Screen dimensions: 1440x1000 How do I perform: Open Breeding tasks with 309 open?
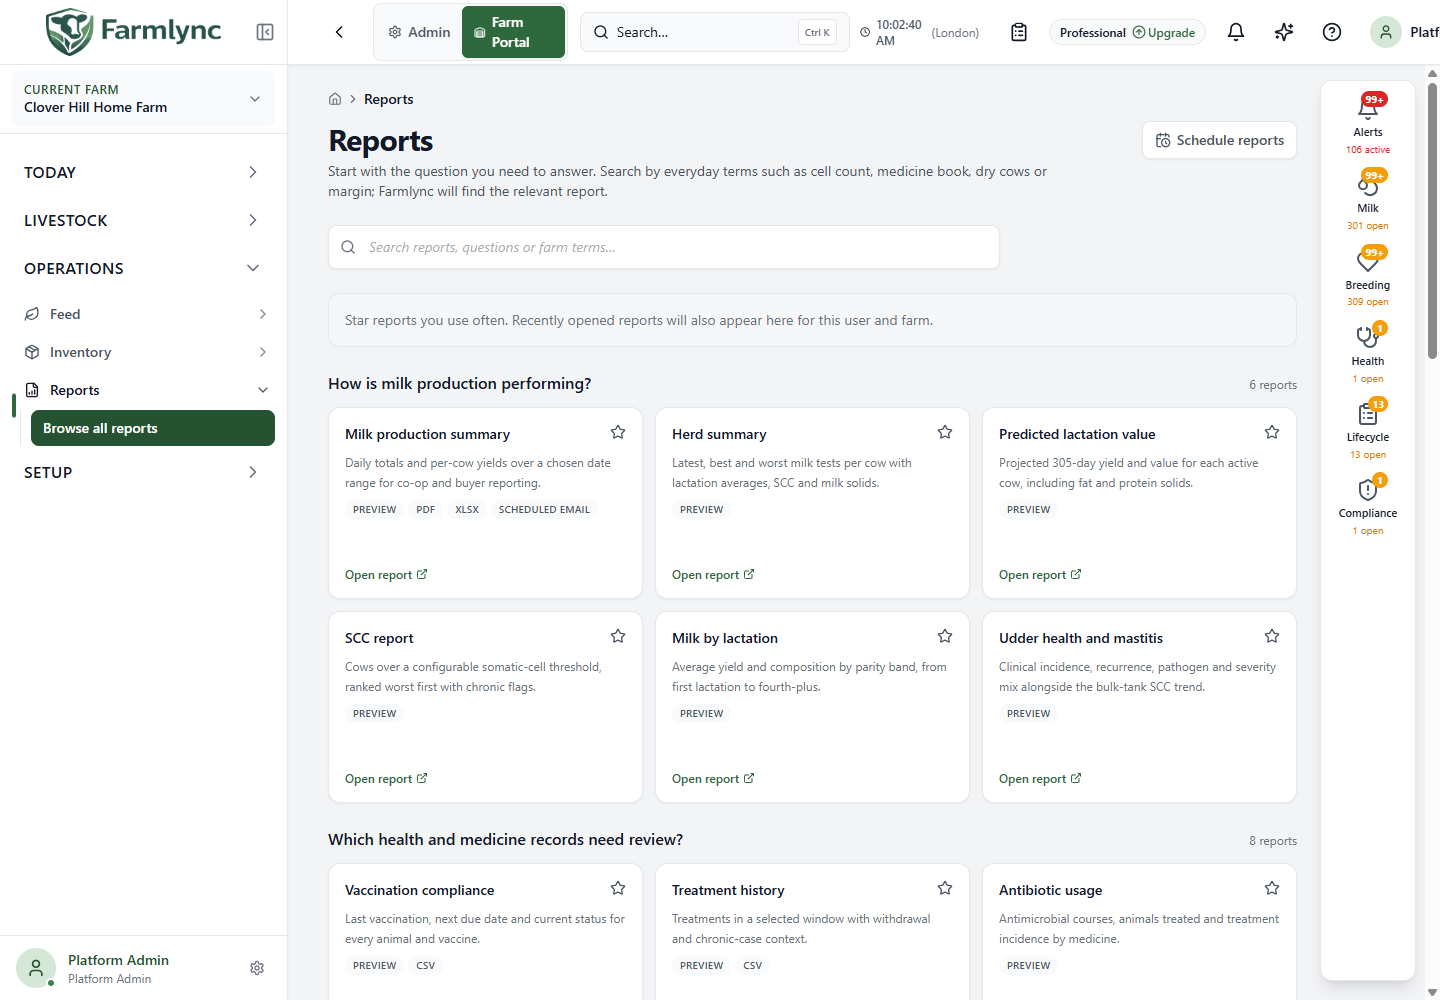tap(1368, 276)
